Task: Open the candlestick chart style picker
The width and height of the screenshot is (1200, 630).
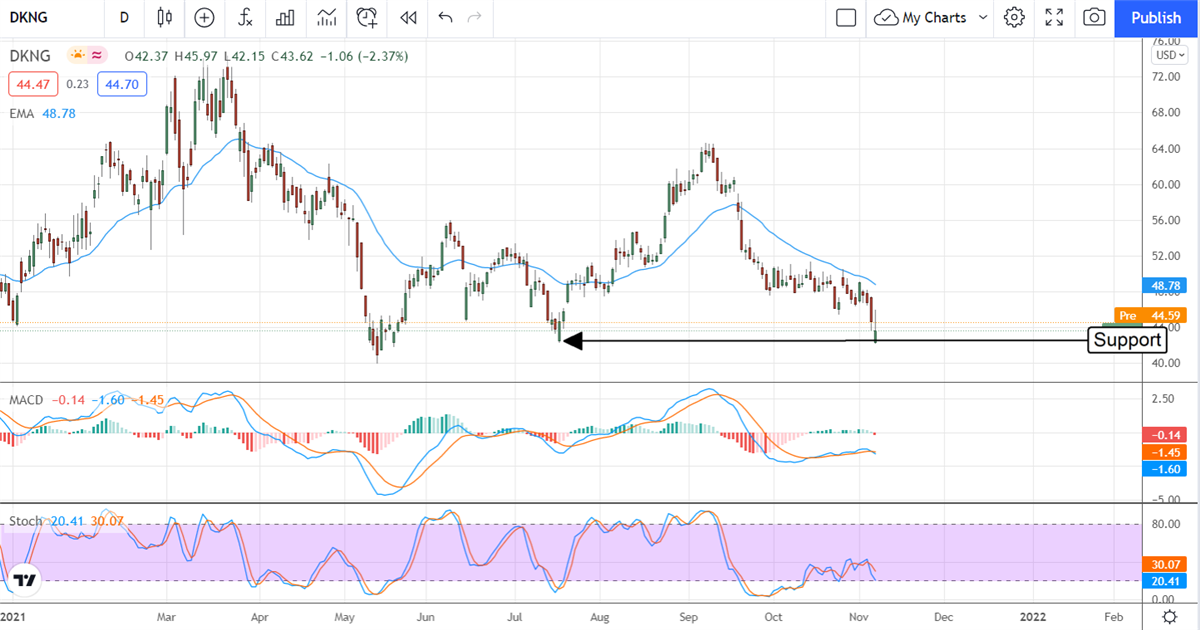Action: click(165, 17)
